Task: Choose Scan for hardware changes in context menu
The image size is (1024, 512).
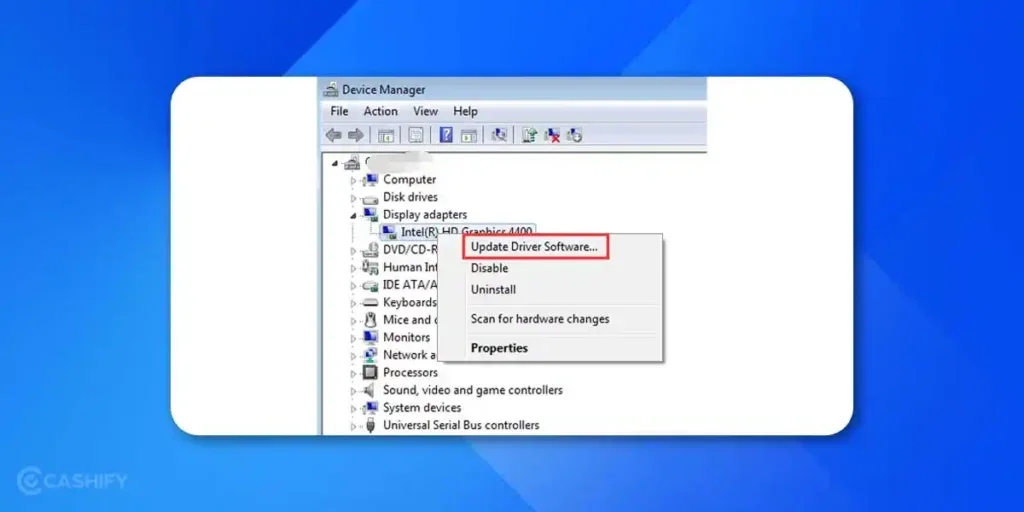Action: (540, 319)
